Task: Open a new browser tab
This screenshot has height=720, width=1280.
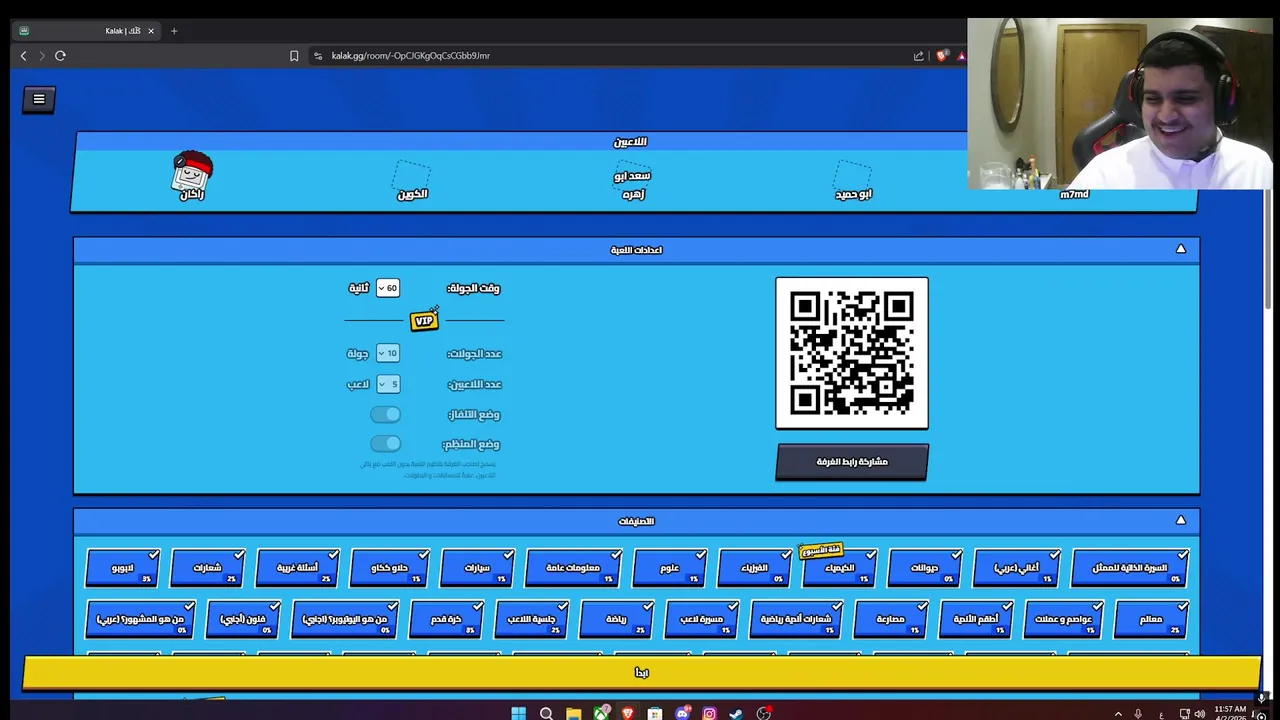Action: click(174, 31)
